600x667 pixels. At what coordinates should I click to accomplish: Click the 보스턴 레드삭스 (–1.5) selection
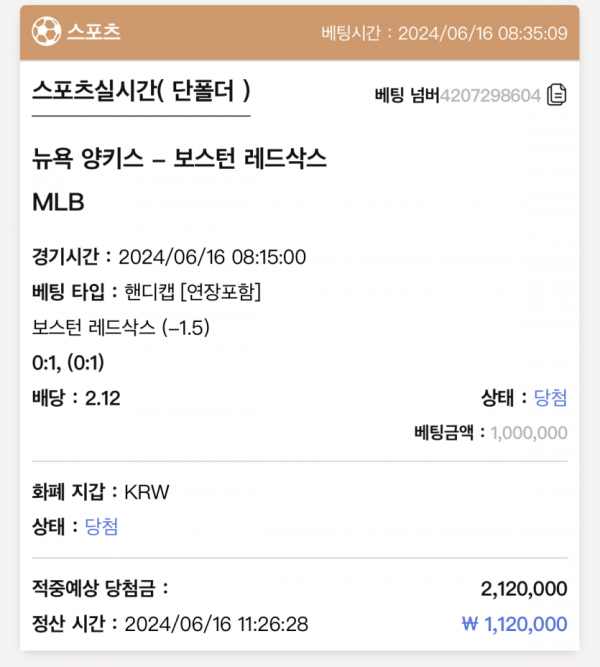[x=121, y=327]
